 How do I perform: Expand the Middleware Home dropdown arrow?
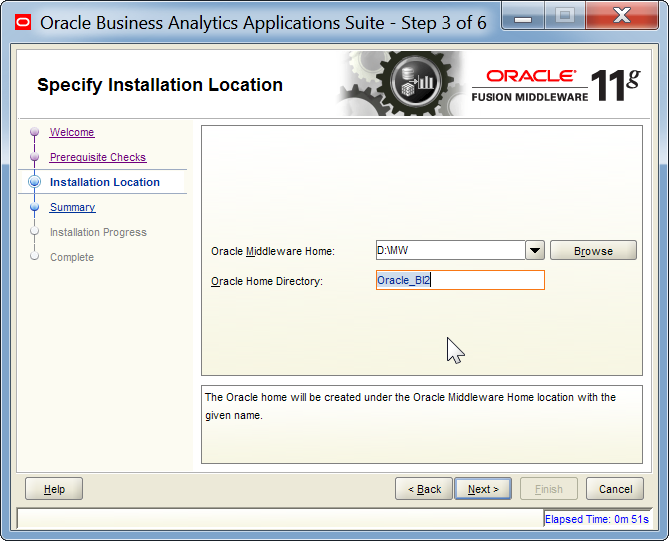[x=535, y=250]
